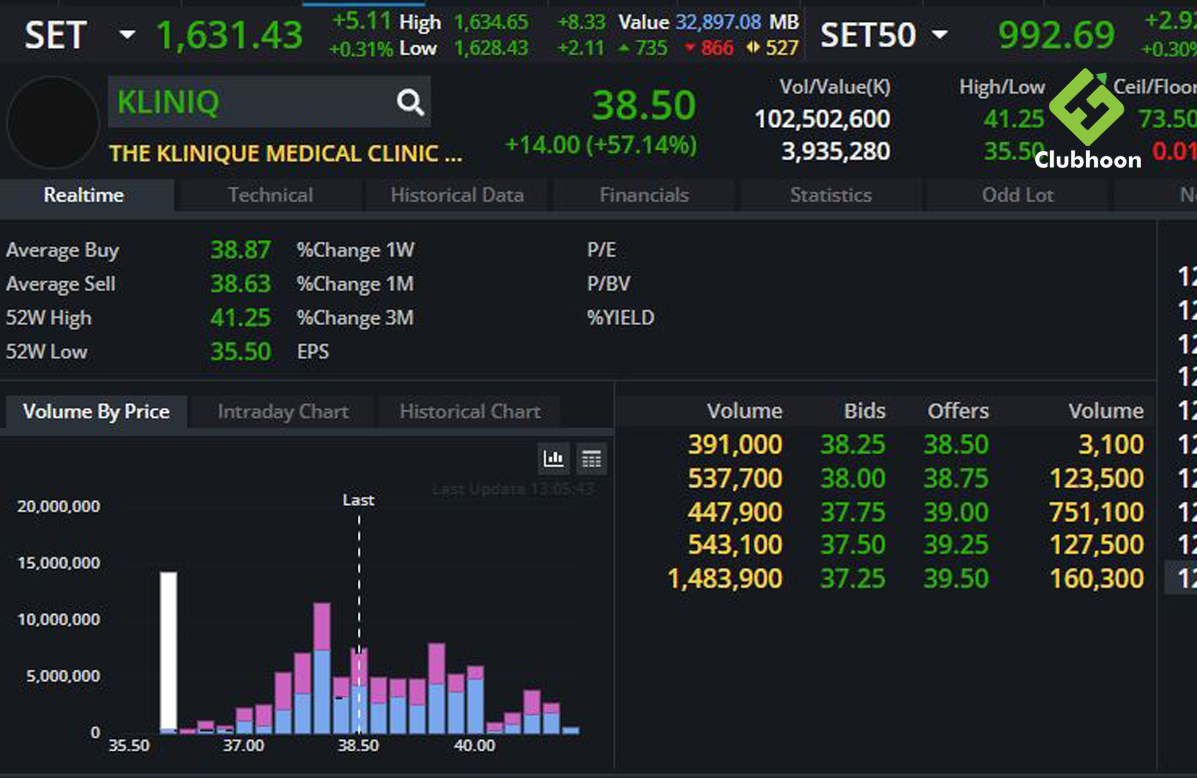Click the Bids column header
The width and height of the screenshot is (1197, 778).
[864, 411]
